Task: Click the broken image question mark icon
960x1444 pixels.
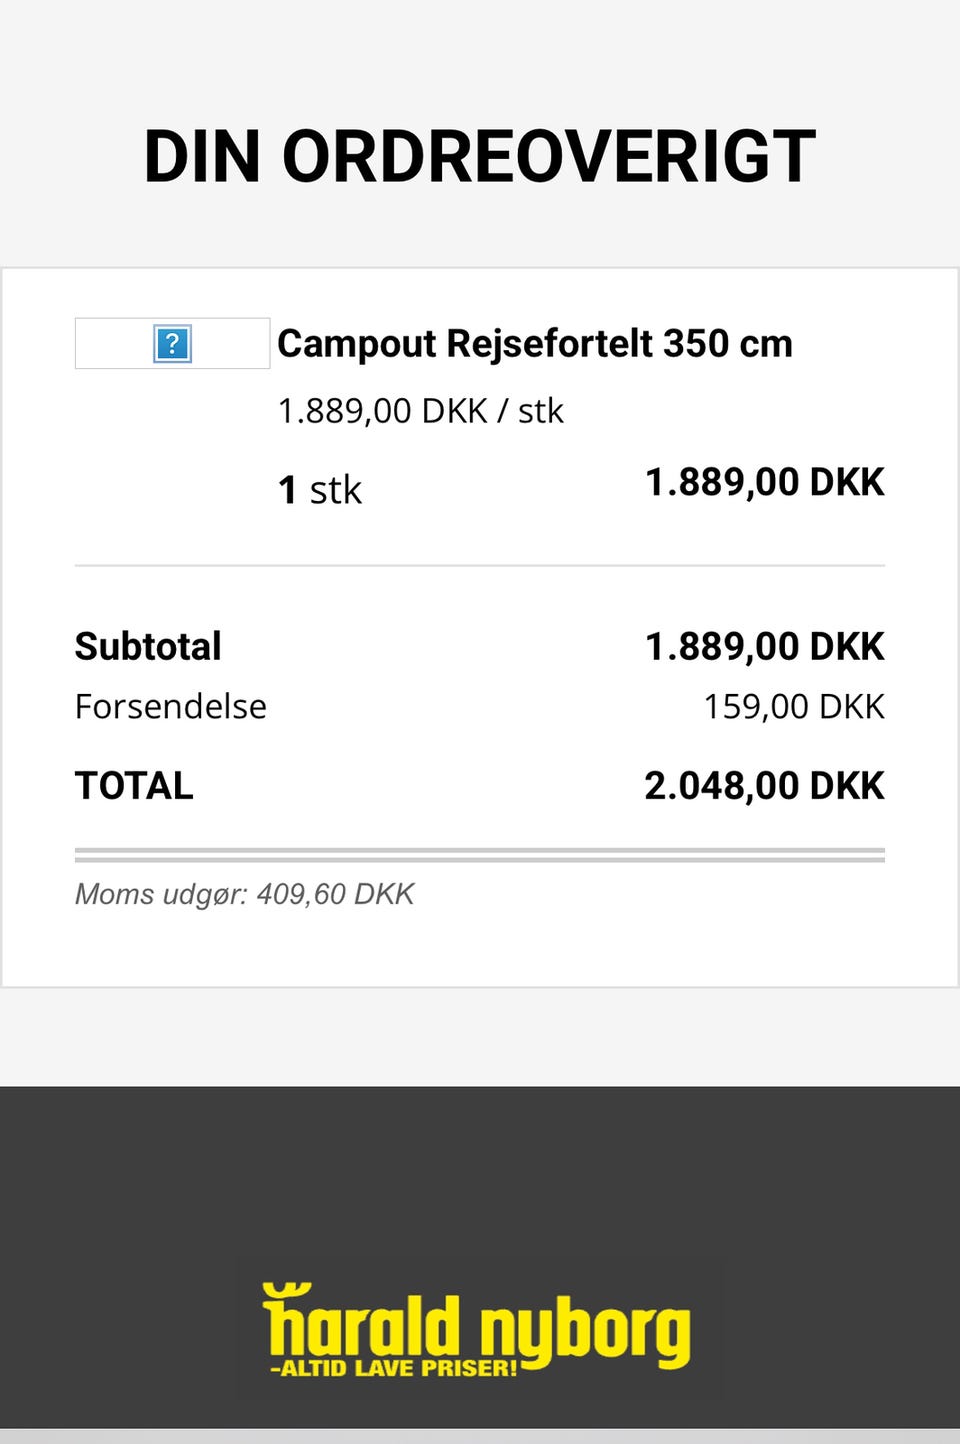Action: [172, 344]
